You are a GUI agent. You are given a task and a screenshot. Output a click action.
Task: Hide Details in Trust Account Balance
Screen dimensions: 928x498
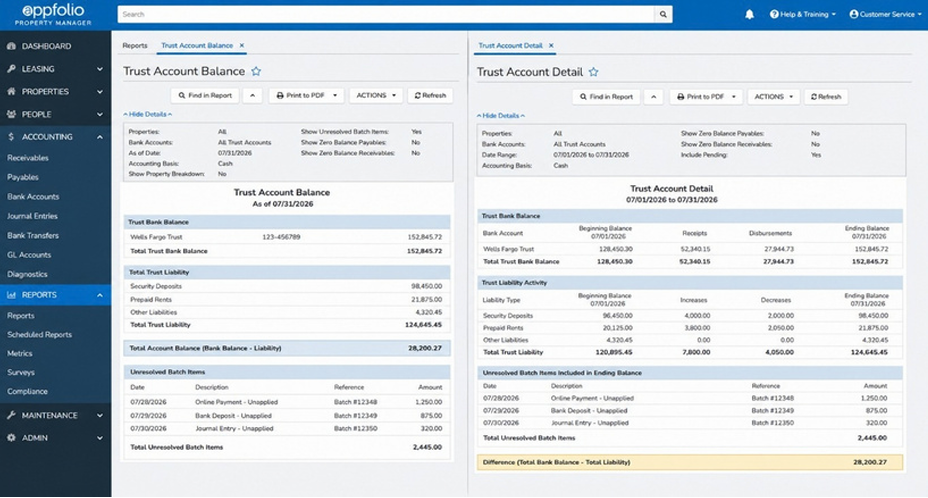coord(147,114)
